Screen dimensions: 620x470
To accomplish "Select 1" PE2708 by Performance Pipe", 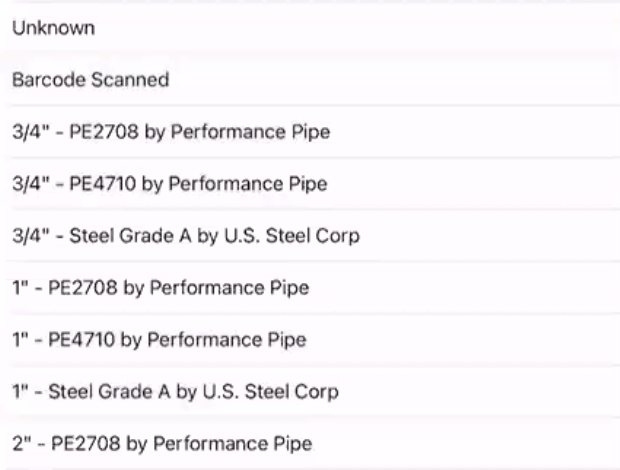I will pos(160,288).
